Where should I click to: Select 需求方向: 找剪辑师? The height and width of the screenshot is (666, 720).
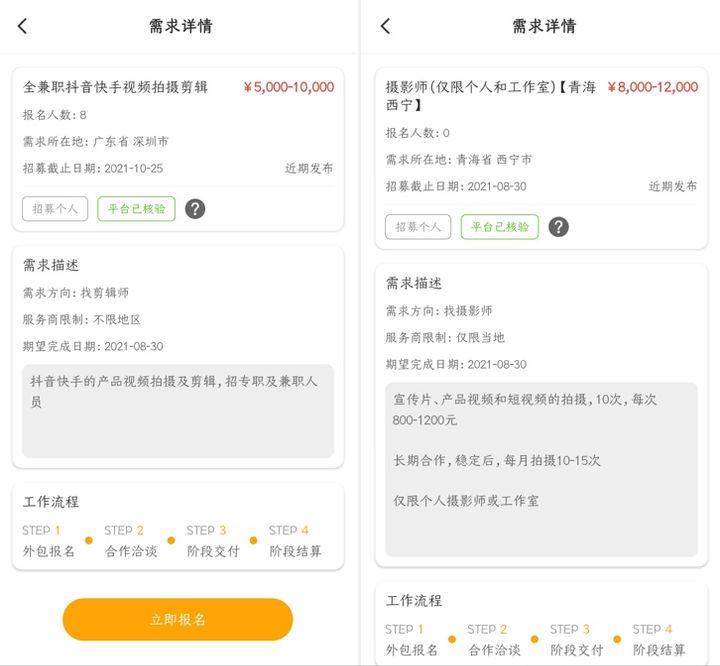tap(76, 293)
